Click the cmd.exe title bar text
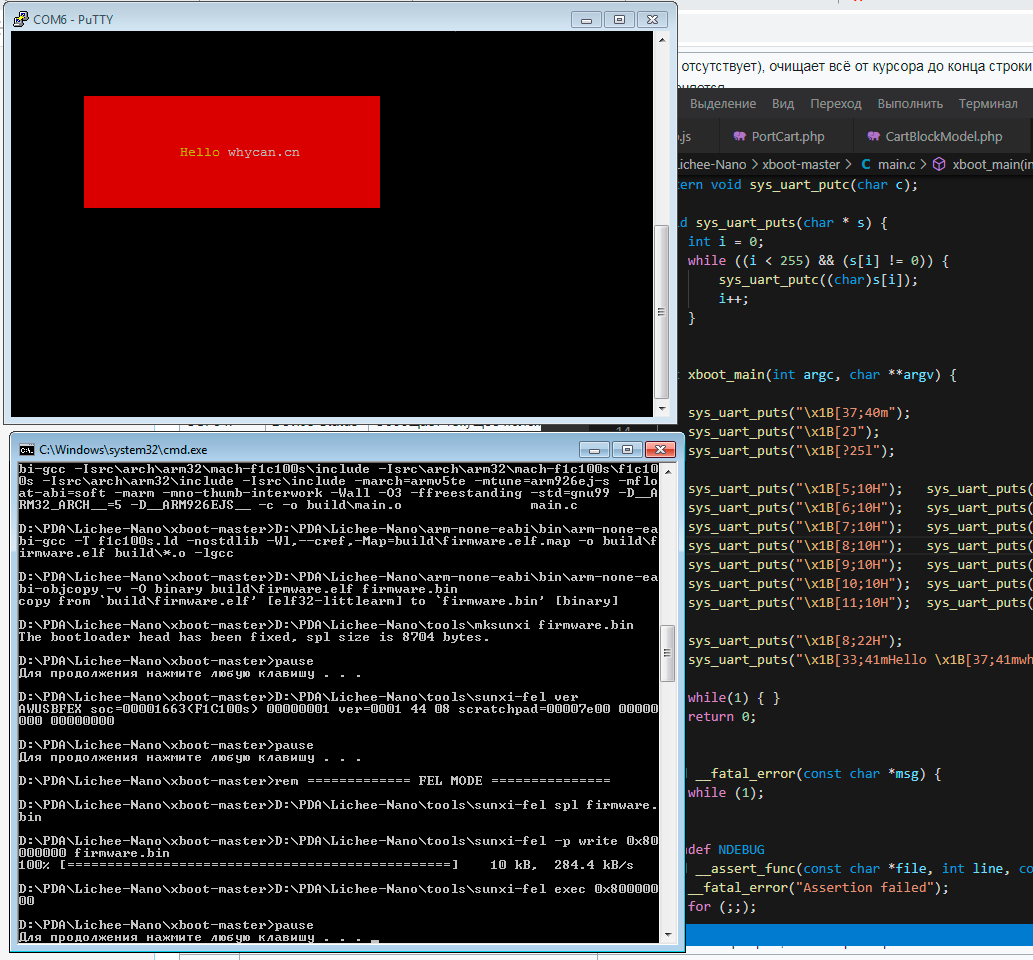This screenshot has width=1033, height=960. point(123,450)
